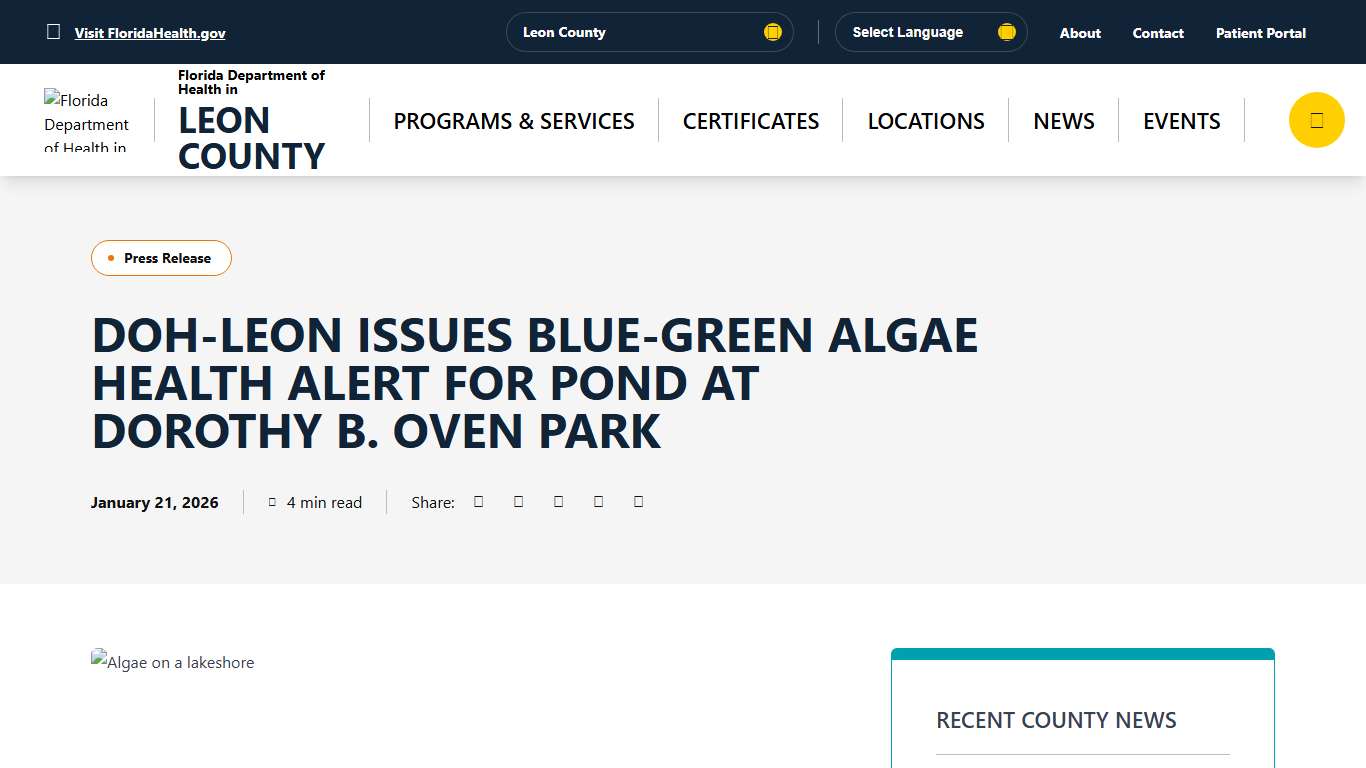
Task: Share the article via the email icon
Action: pos(598,501)
